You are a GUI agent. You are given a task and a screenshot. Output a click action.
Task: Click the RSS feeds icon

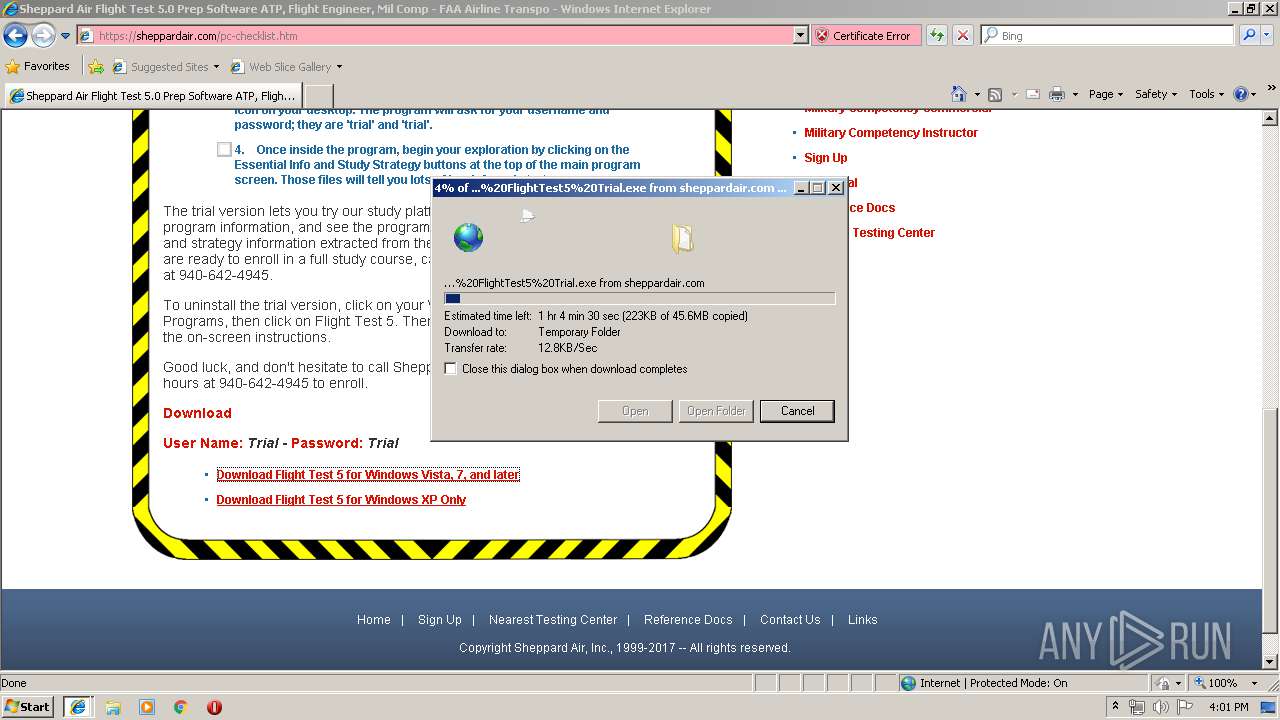[995, 94]
